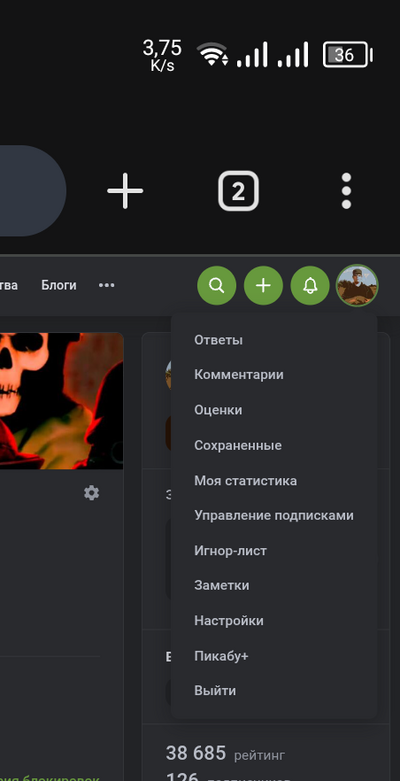400x781 pixels.
Task: Open the Блоги navigation tab
Action: tap(59, 285)
